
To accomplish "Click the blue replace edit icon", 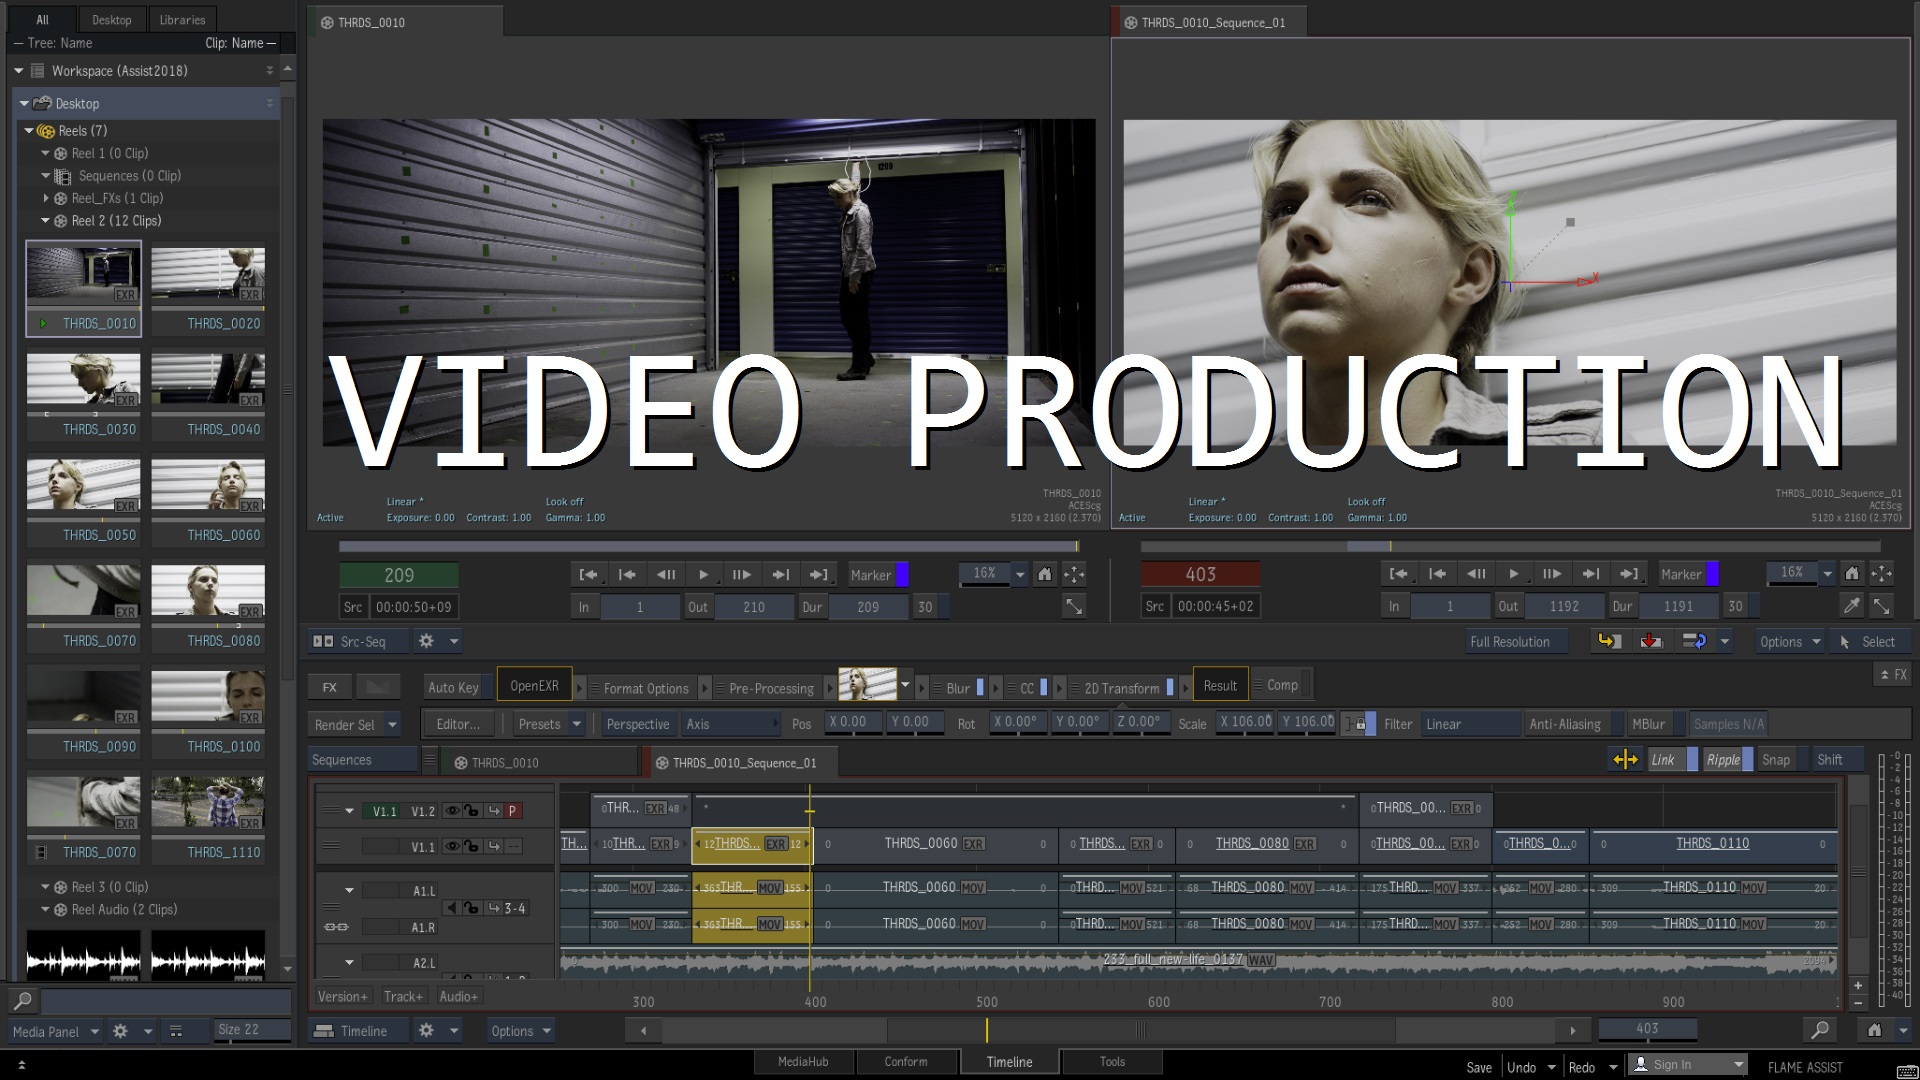I will pos(1694,641).
